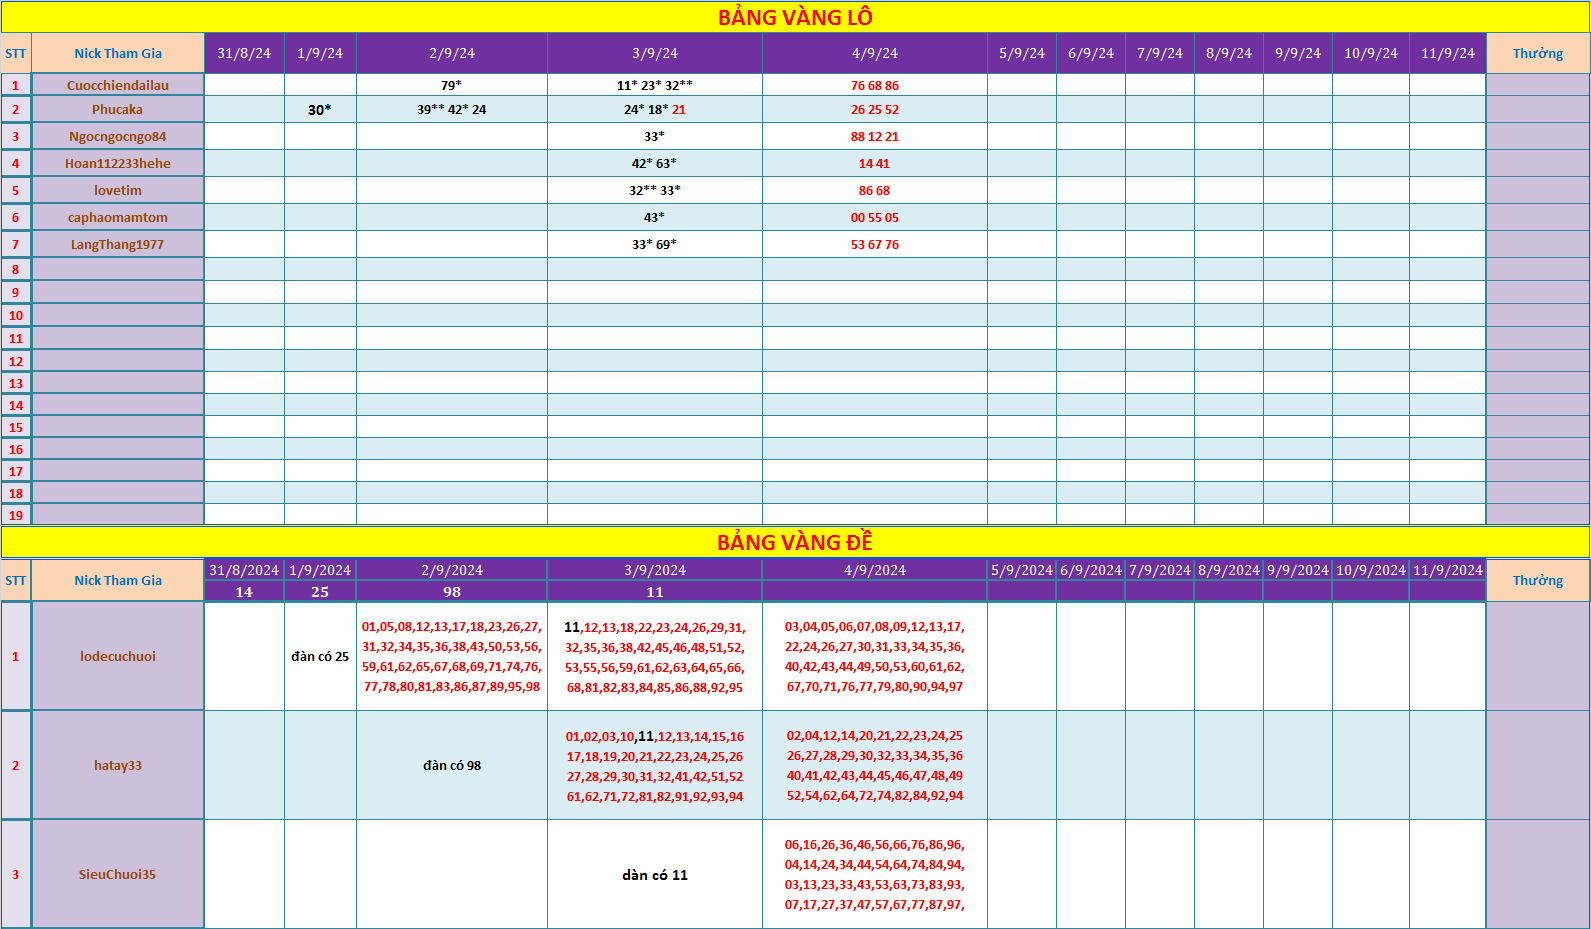Select the BẢNG VÀNG LÔ title cell
This screenshot has width=1591, height=929.
795,17
